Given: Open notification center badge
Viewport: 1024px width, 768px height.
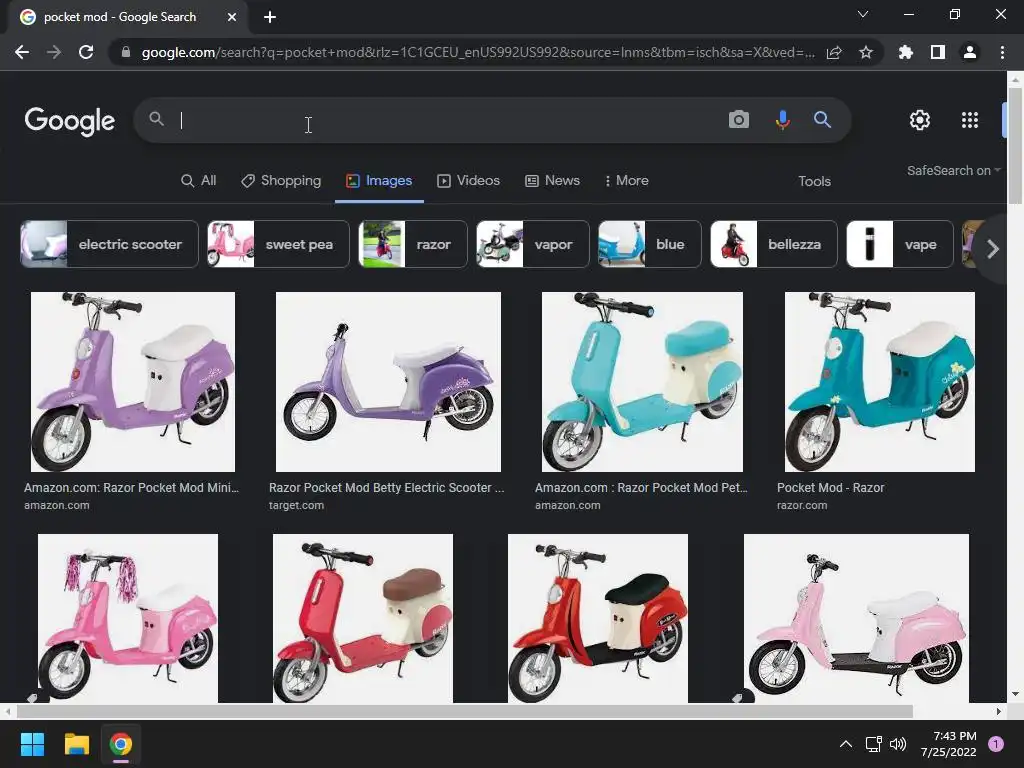Looking at the screenshot, I should pyautogui.click(x=995, y=744).
